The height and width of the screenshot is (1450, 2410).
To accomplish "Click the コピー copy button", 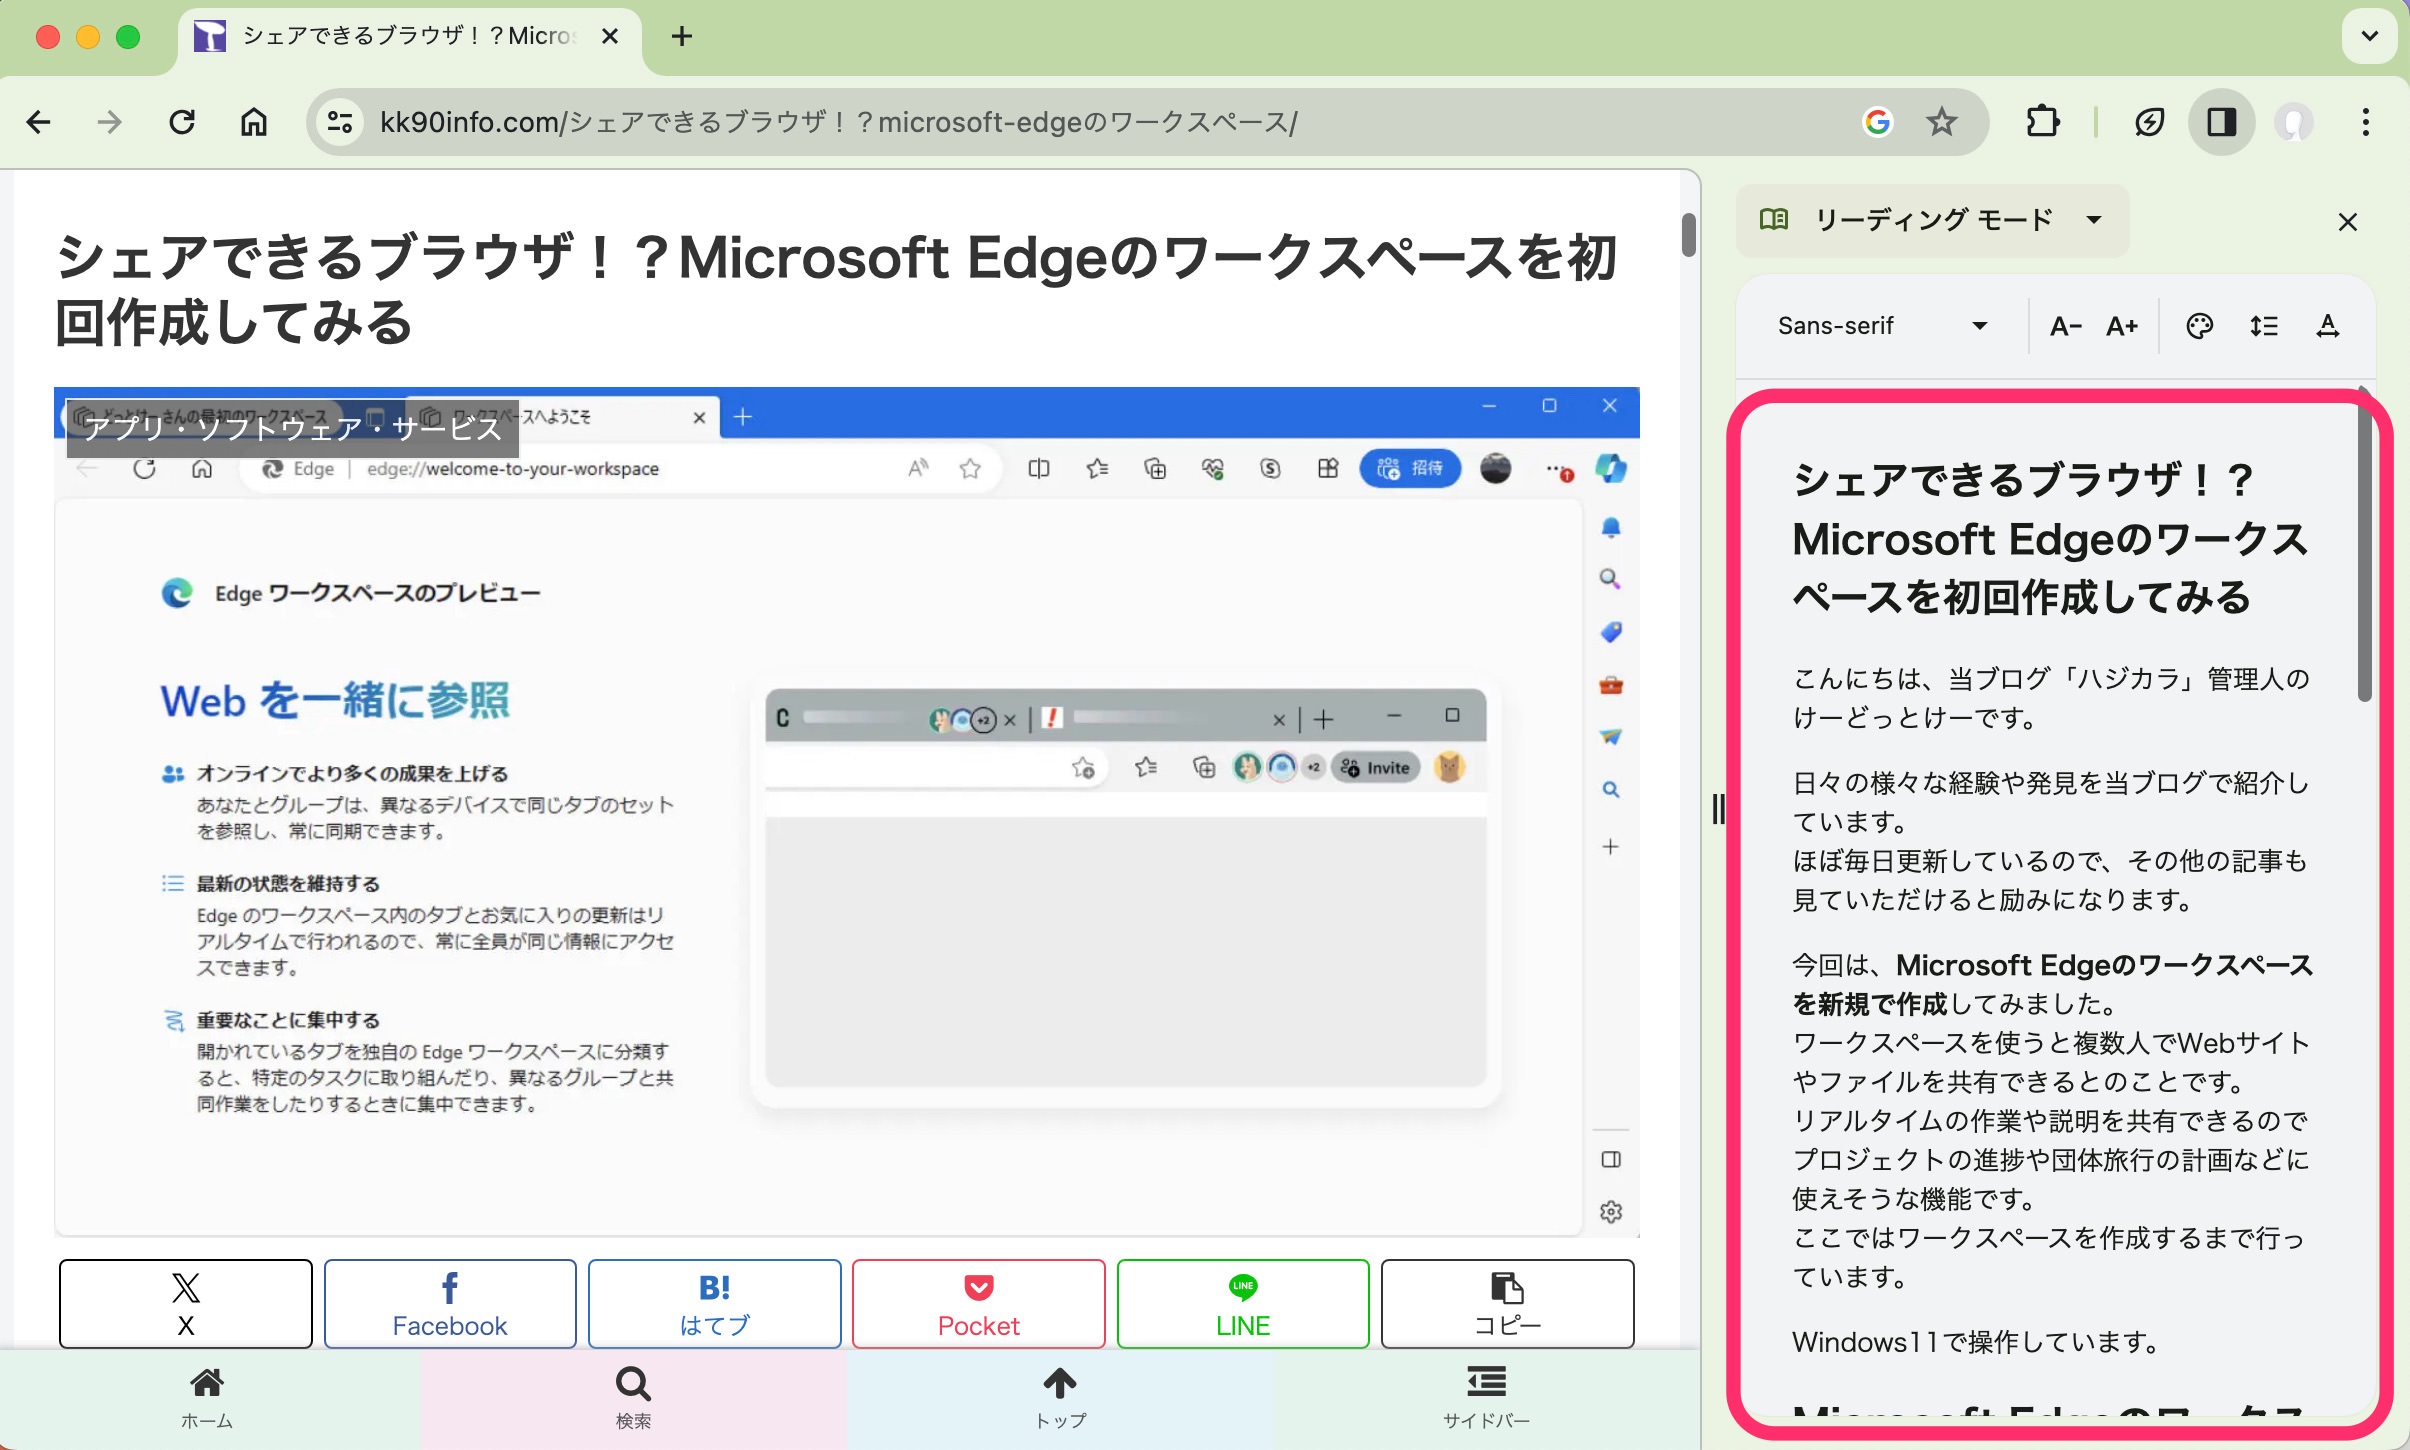I will (1507, 1304).
